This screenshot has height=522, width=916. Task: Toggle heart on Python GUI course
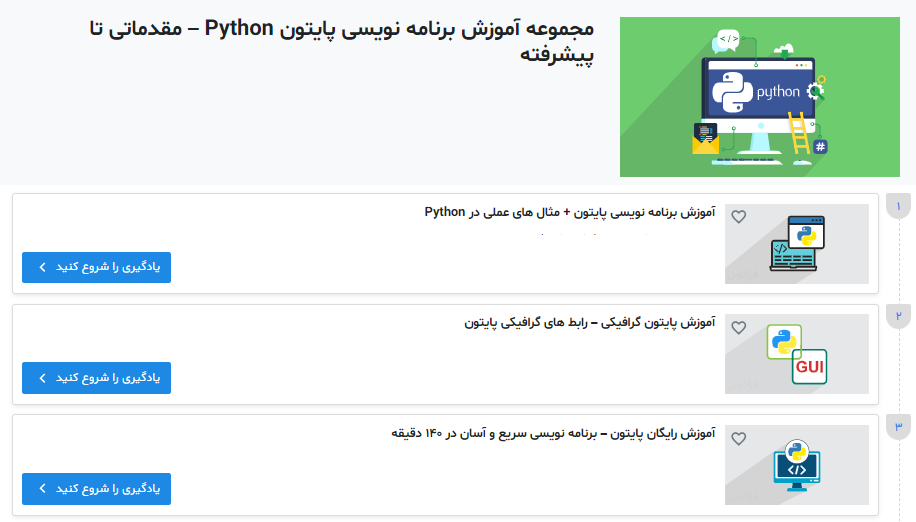(x=739, y=327)
